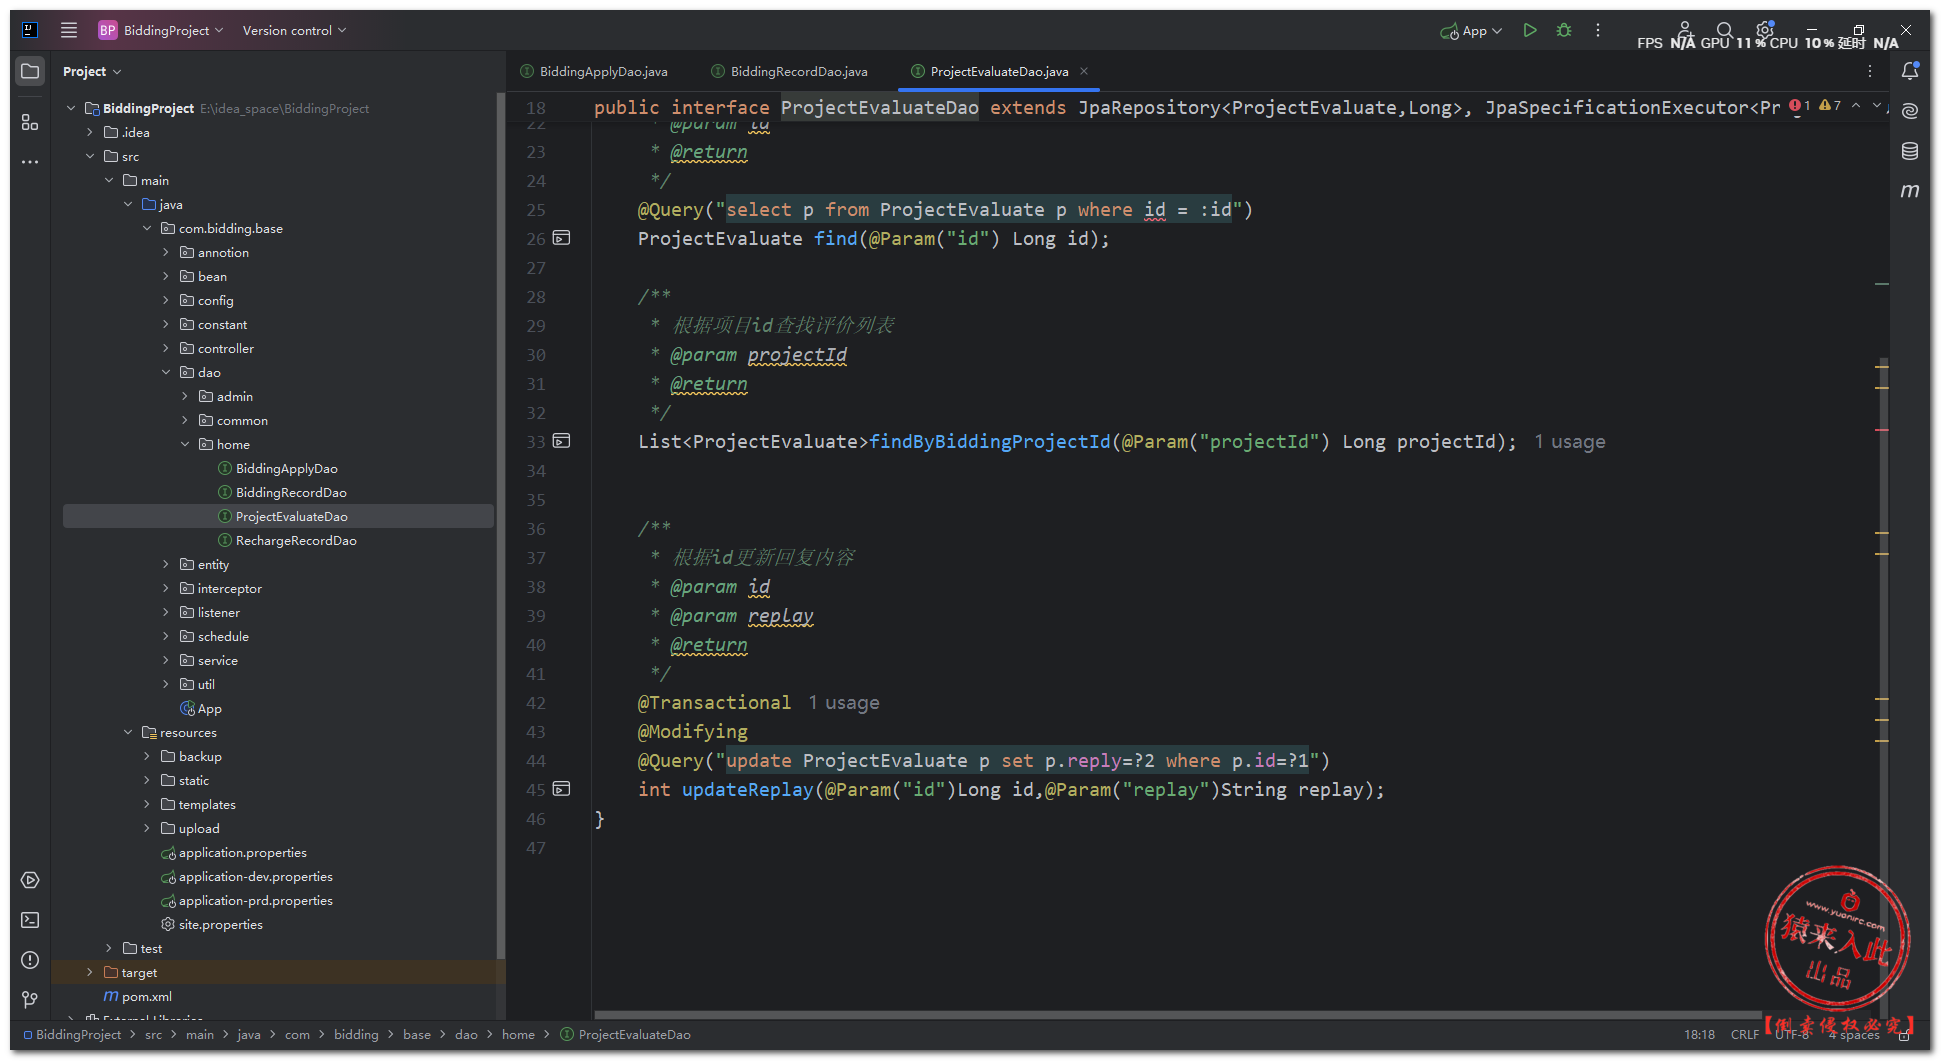Image resolution: width=1941 pixels, height=1061 pixels.
Task: Click the CRLF line separator status
Action: click(1744, 1035)
